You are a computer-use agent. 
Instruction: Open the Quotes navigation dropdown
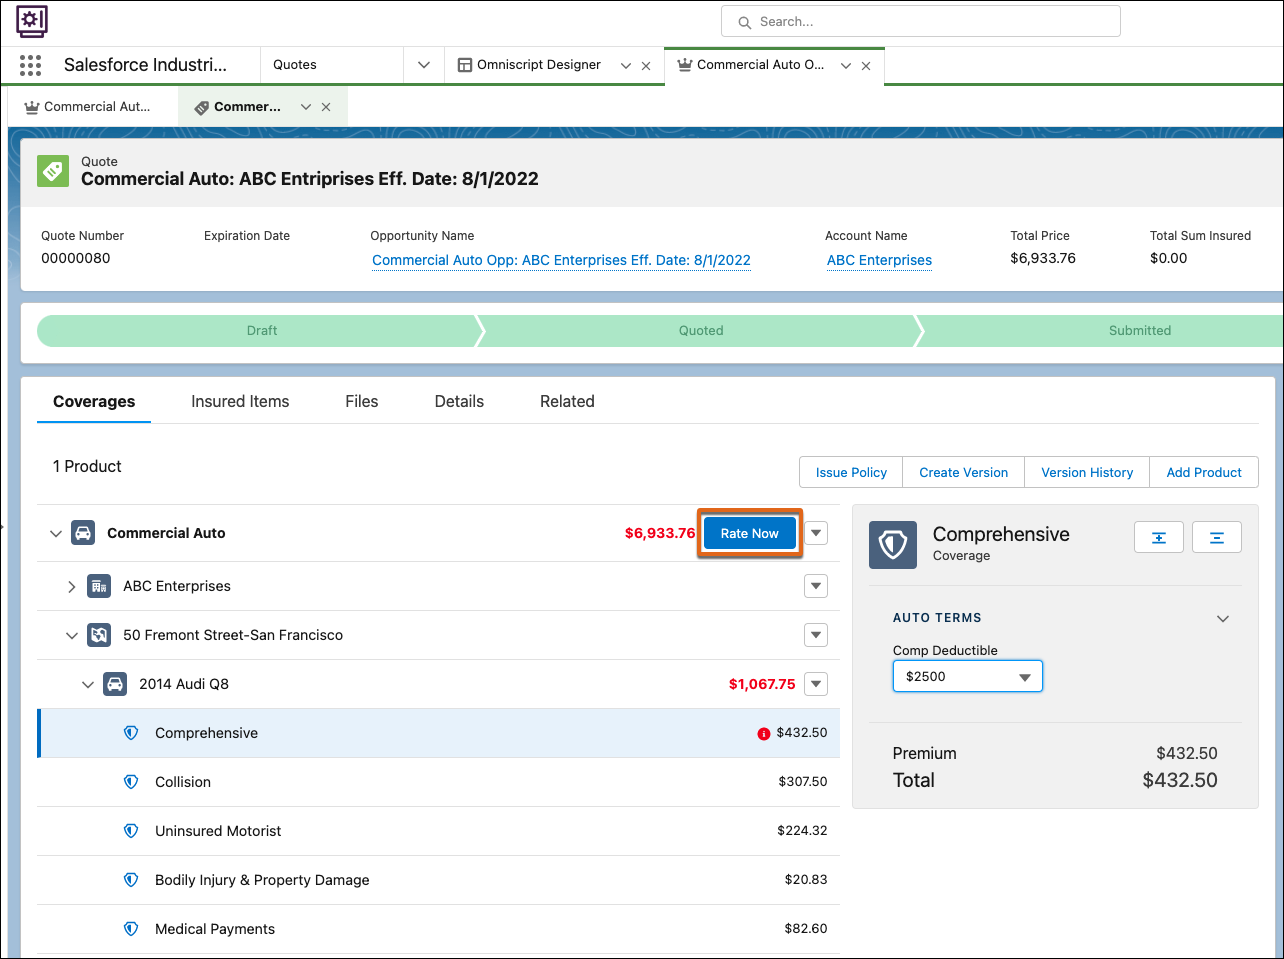click(424, 65)
